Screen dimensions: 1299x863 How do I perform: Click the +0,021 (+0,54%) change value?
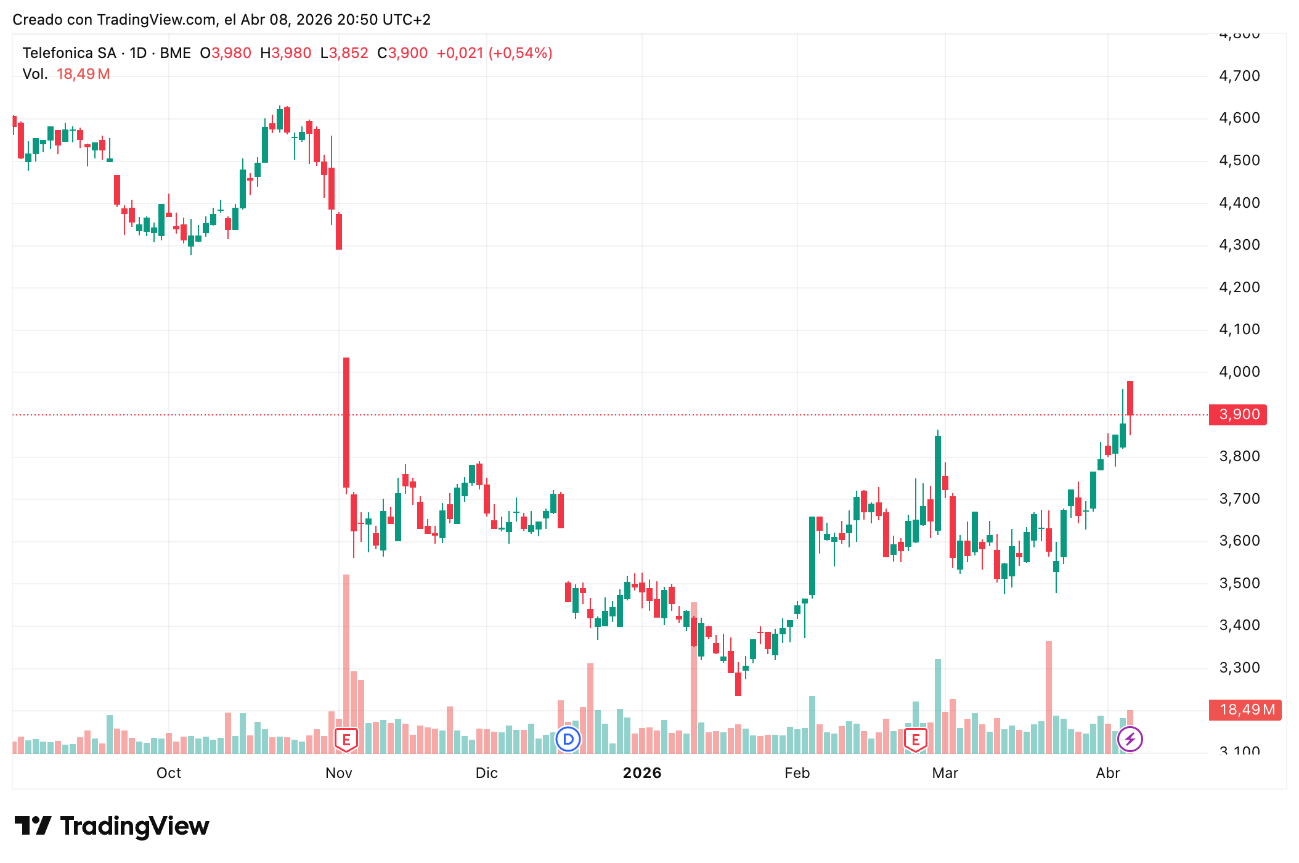coord(494,53)
